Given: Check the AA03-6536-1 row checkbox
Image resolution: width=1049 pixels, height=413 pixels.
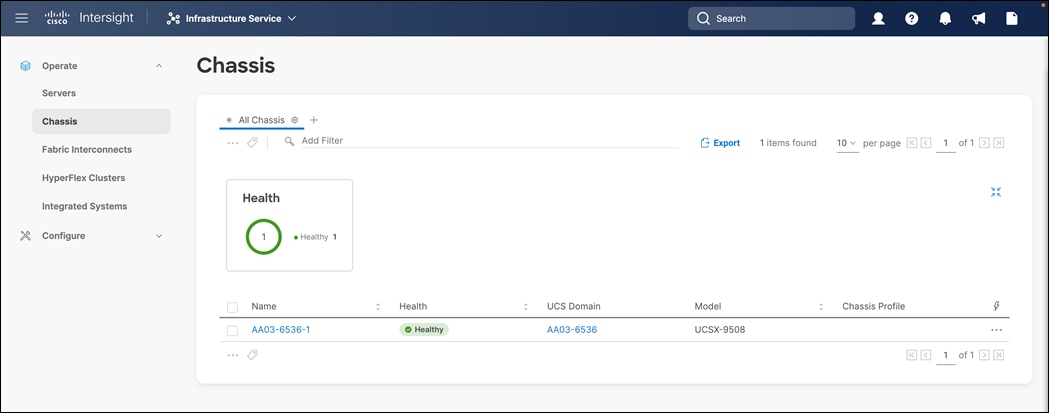Looking at the screenshot, I should coord(232,331).
